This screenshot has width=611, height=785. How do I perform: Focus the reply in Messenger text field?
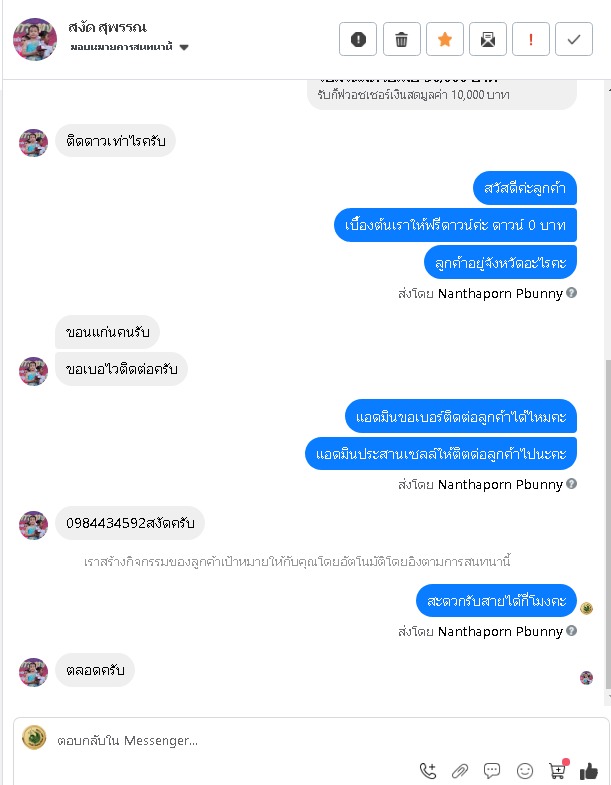[311, 740]
